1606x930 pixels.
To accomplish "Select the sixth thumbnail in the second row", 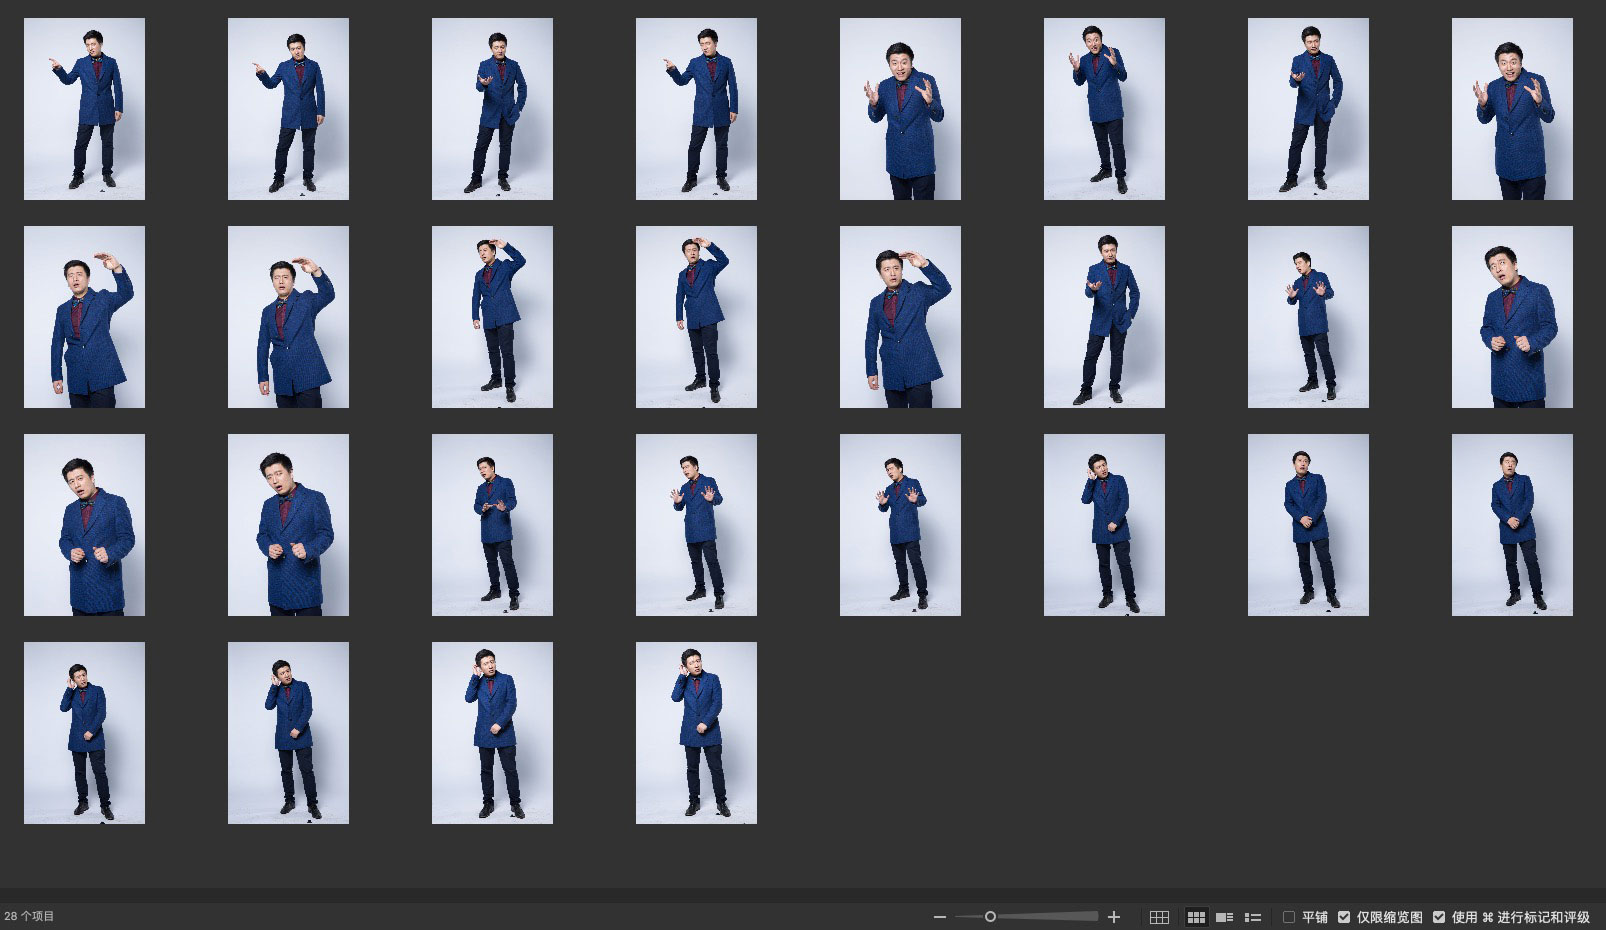I will [x=1104, y=317].
